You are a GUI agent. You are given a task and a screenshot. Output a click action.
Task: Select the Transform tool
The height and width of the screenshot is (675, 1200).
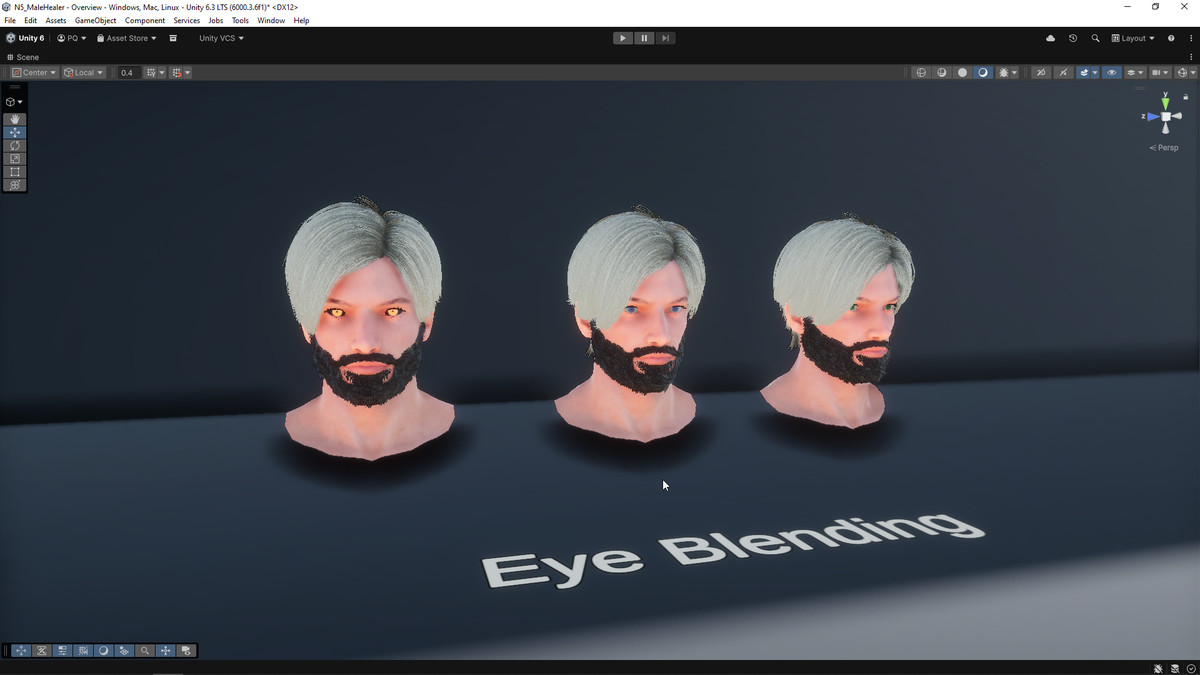15,185
